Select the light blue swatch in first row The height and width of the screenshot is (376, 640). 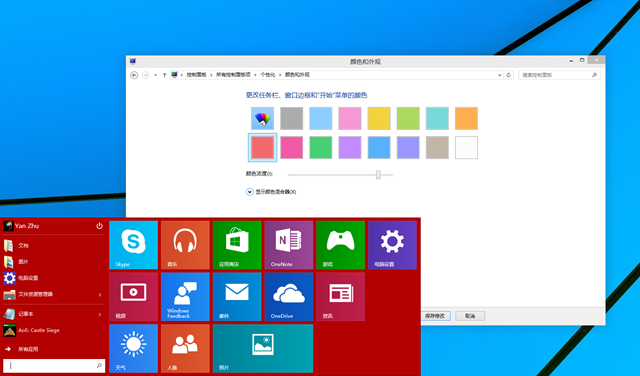[321, 118]
